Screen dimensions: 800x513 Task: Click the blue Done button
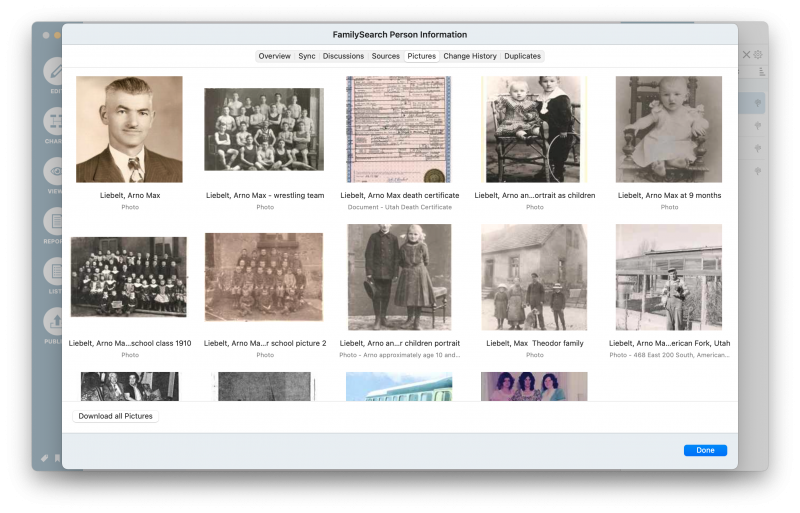pos(705,450)
